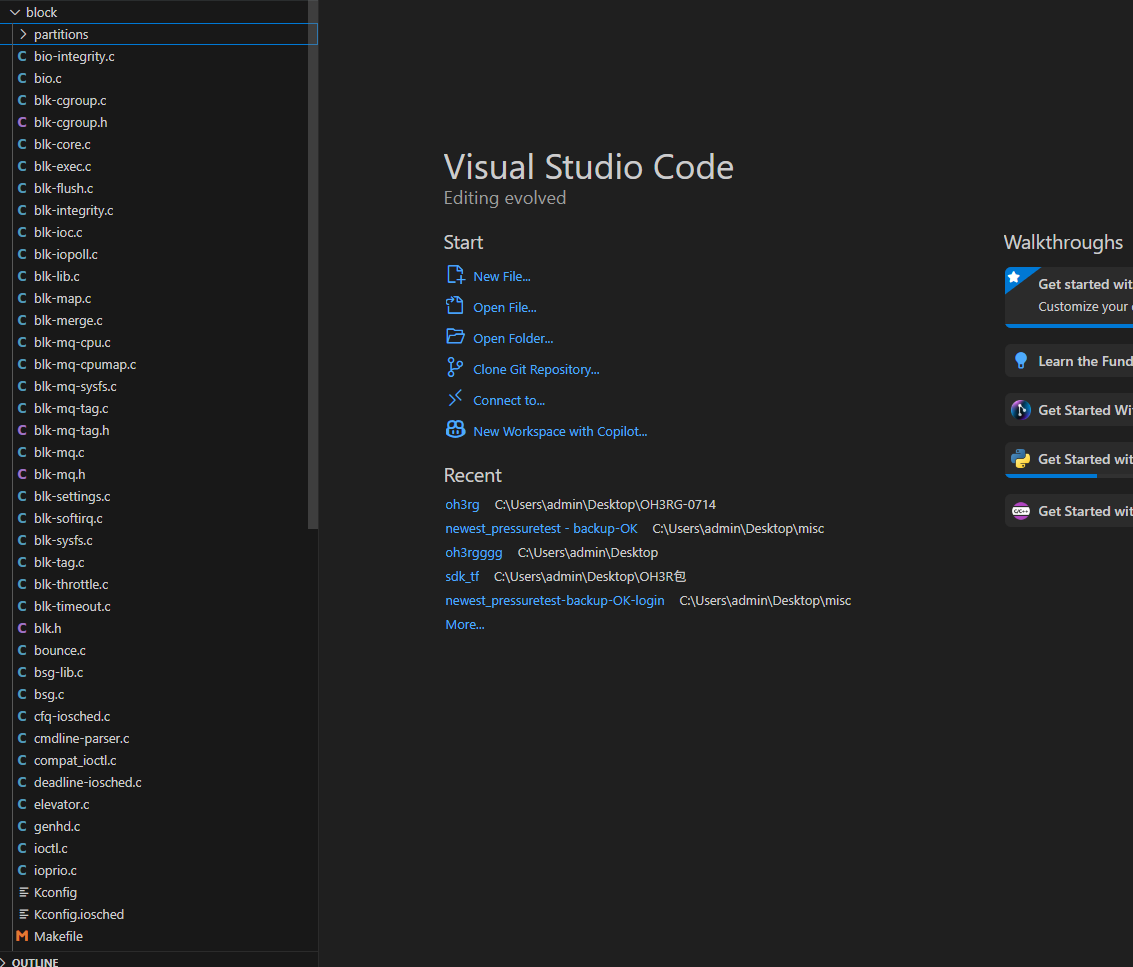1133x967 pixels.
Task: Click the Open File icon
Action: (455, 306)
